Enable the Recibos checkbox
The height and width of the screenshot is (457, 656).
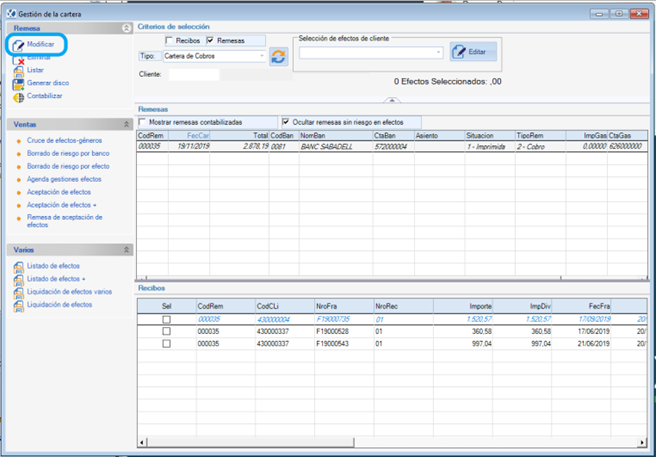click(x=169, y=41)
